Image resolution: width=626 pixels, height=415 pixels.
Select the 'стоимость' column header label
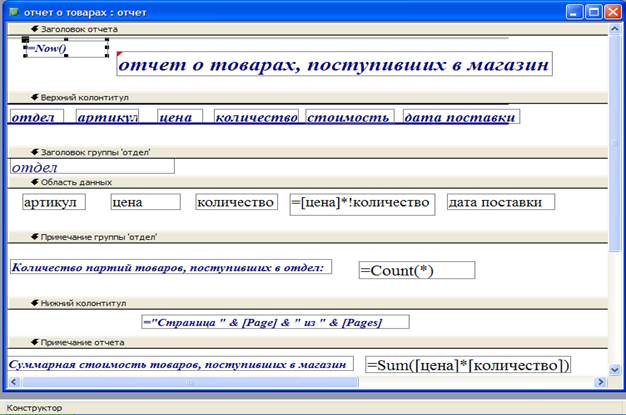tap(350, 116)
